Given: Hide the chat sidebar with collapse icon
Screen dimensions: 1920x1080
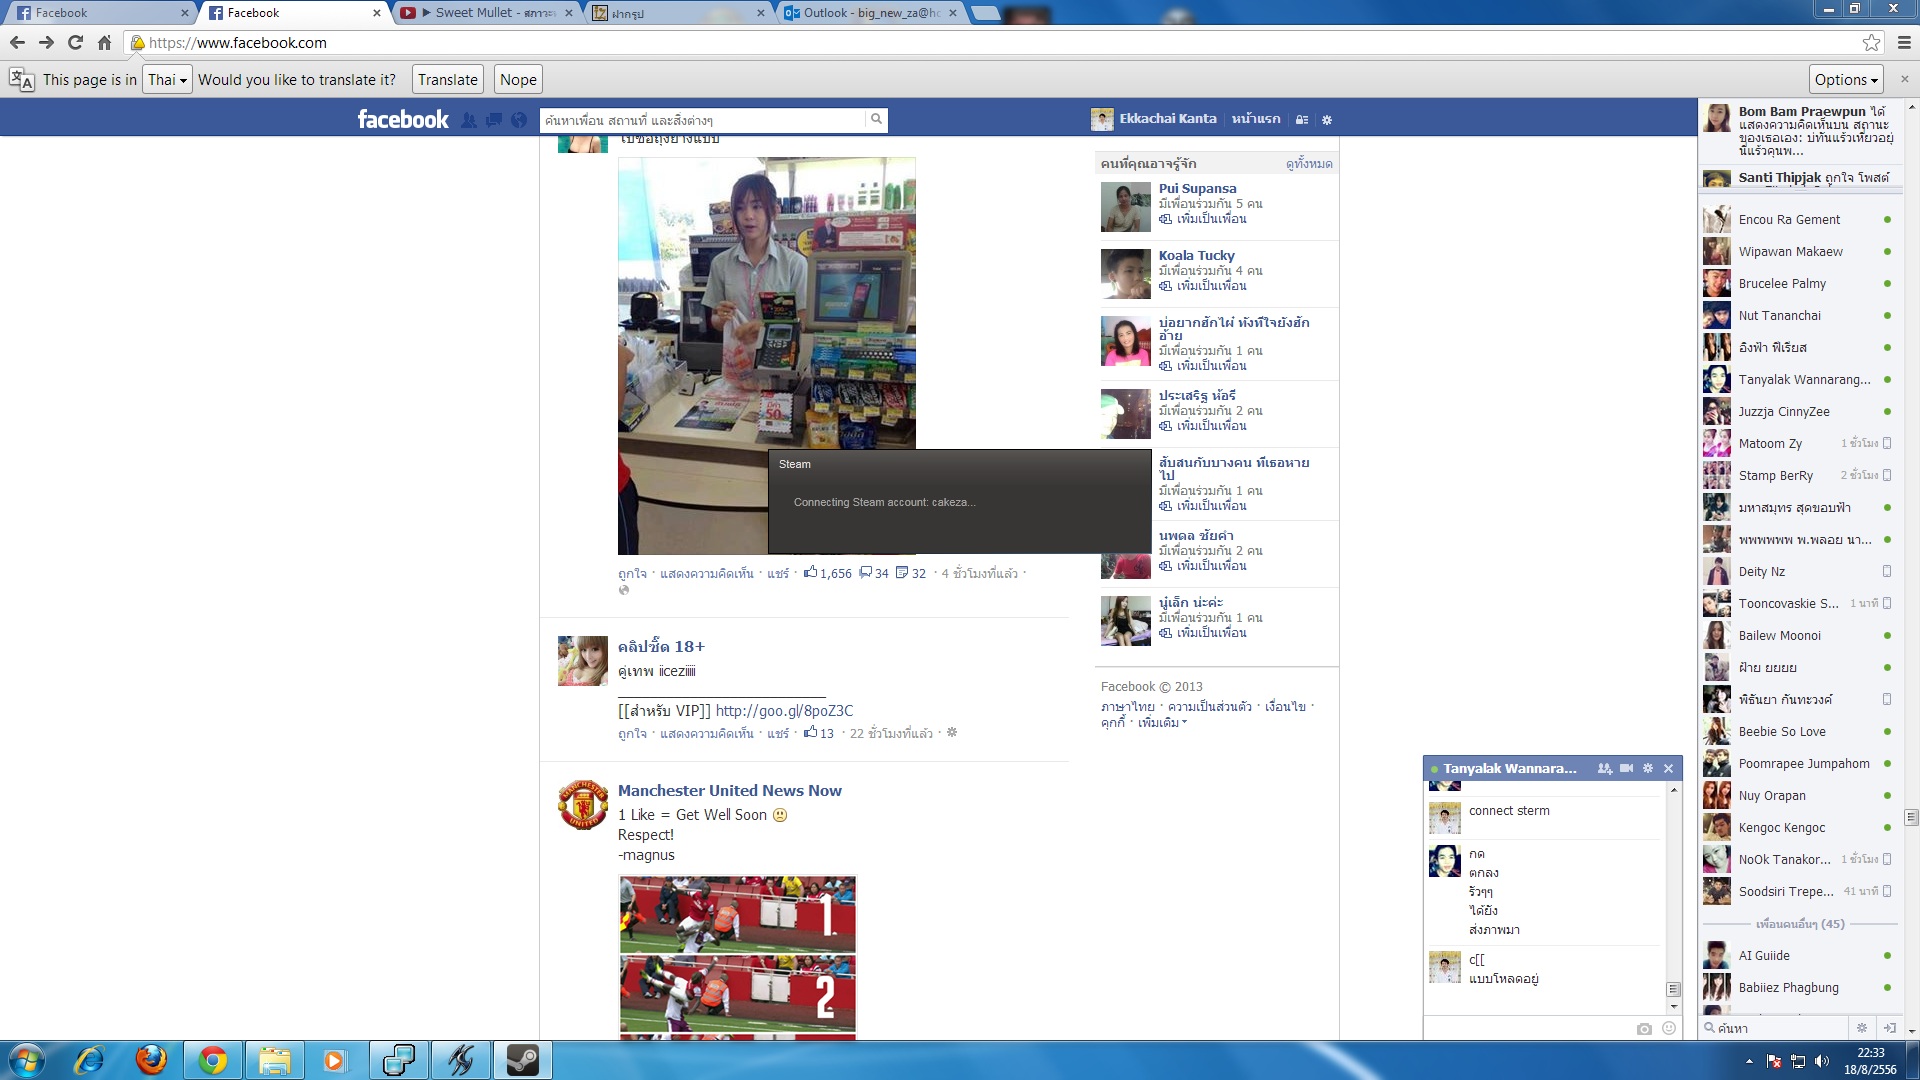Looking at the screenshot, I should (x=1889, y=1027).
